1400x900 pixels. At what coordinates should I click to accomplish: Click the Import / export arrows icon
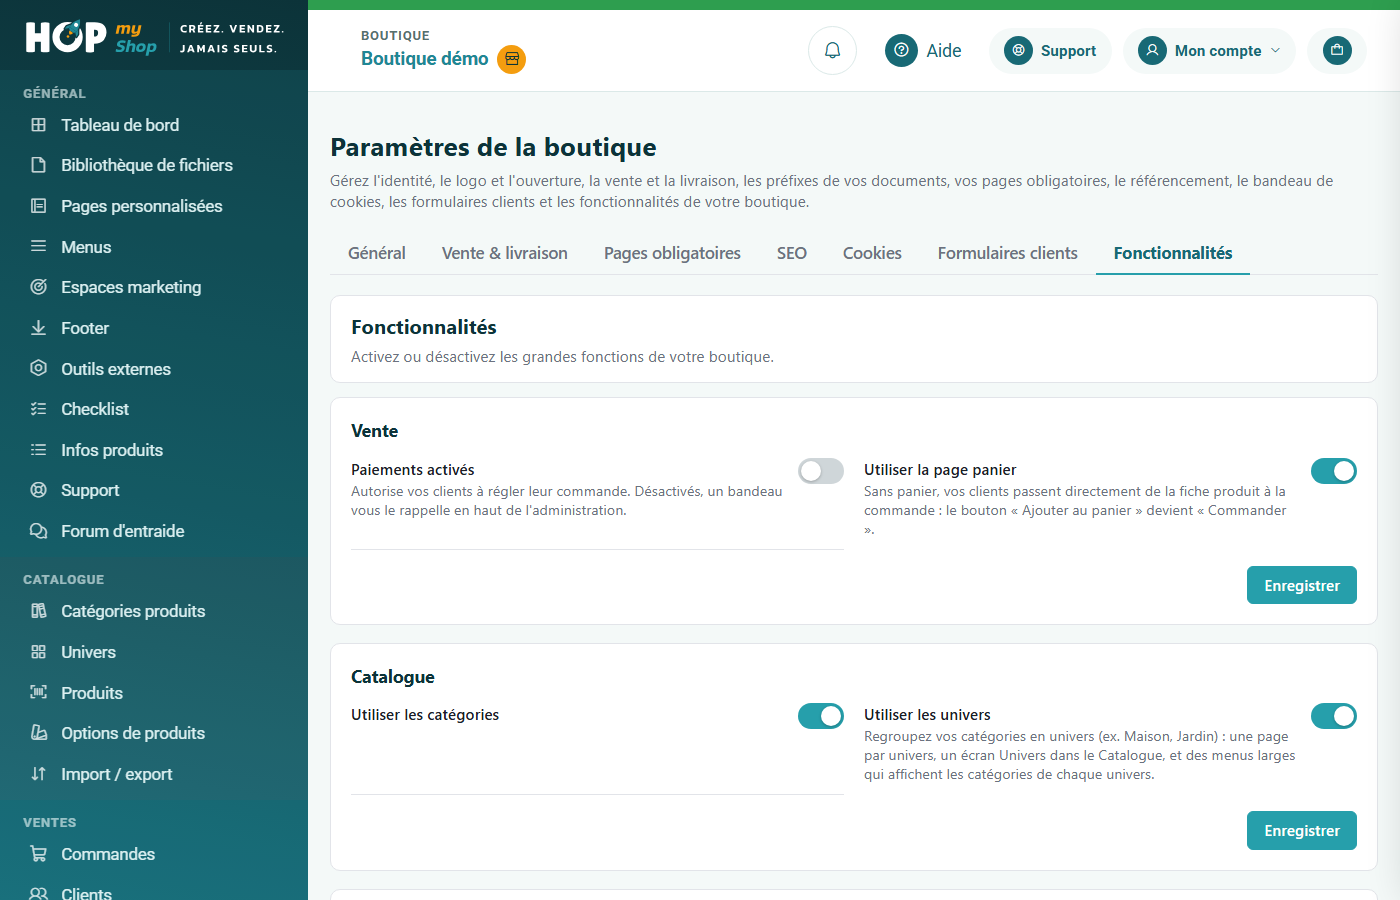click(x=39, y=774)
